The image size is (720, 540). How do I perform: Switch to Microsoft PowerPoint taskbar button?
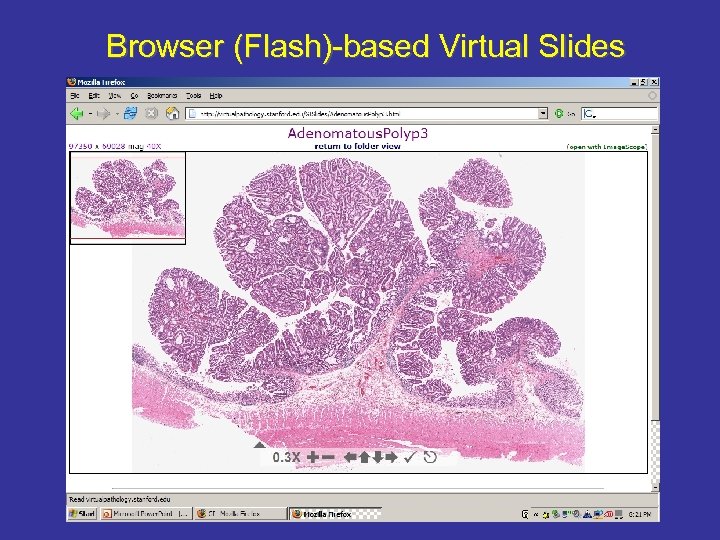pyautogui.click(x=146, y=514)
